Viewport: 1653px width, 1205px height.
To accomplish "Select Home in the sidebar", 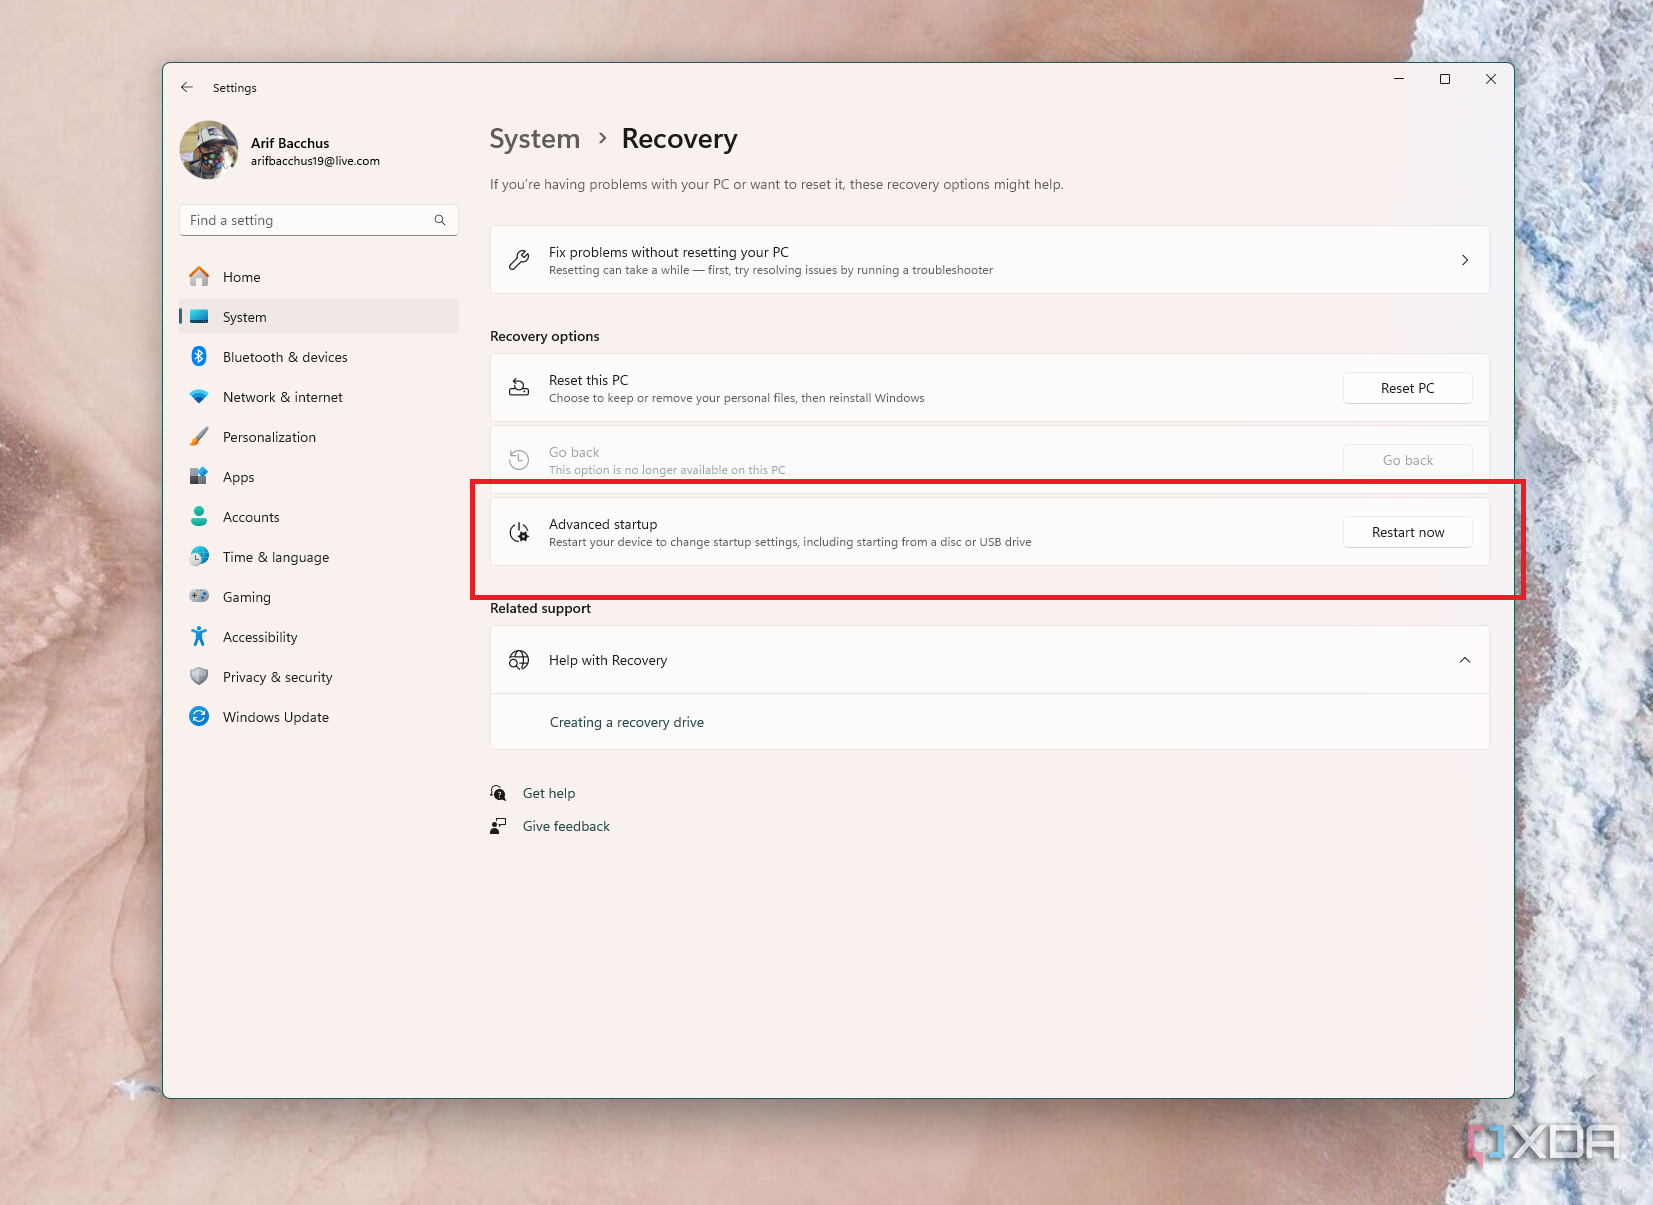I will [241, 277].
